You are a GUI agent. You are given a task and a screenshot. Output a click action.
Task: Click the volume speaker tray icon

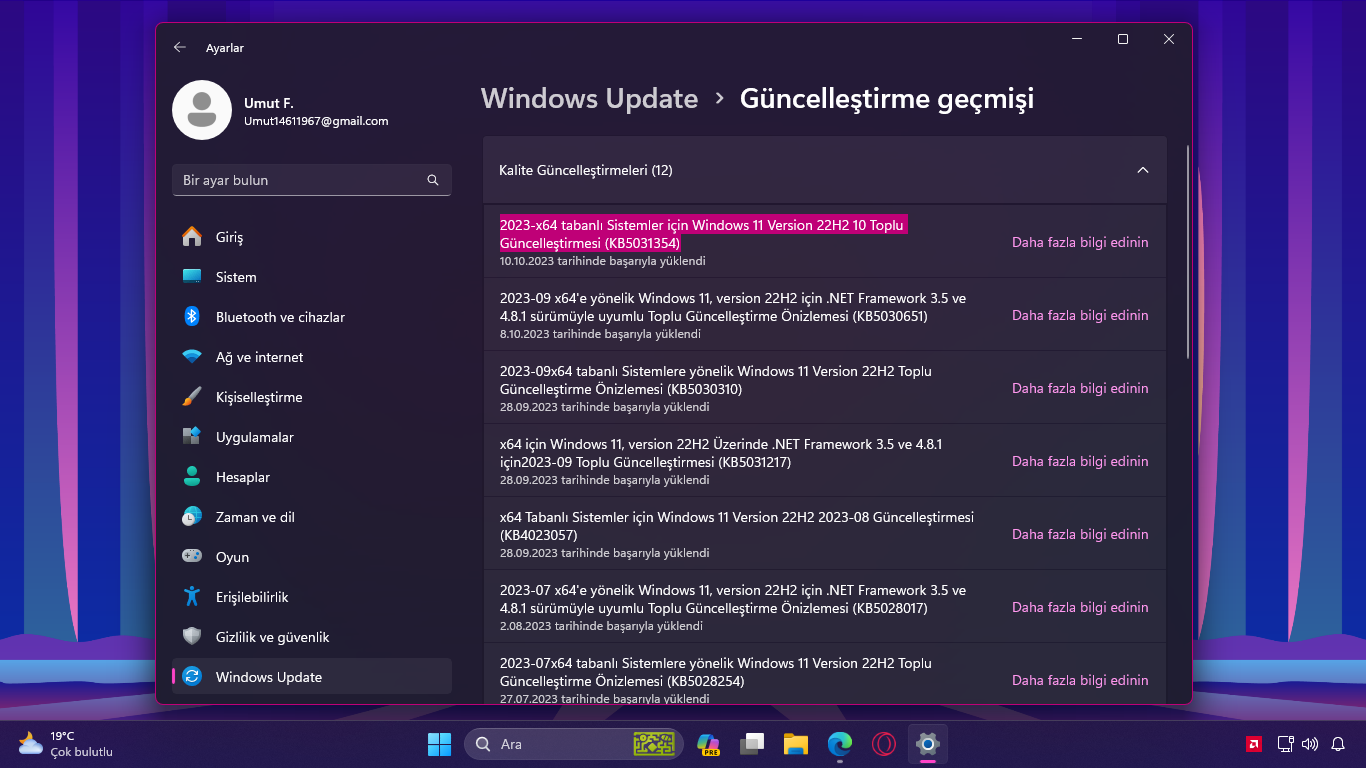[1310, 744]
